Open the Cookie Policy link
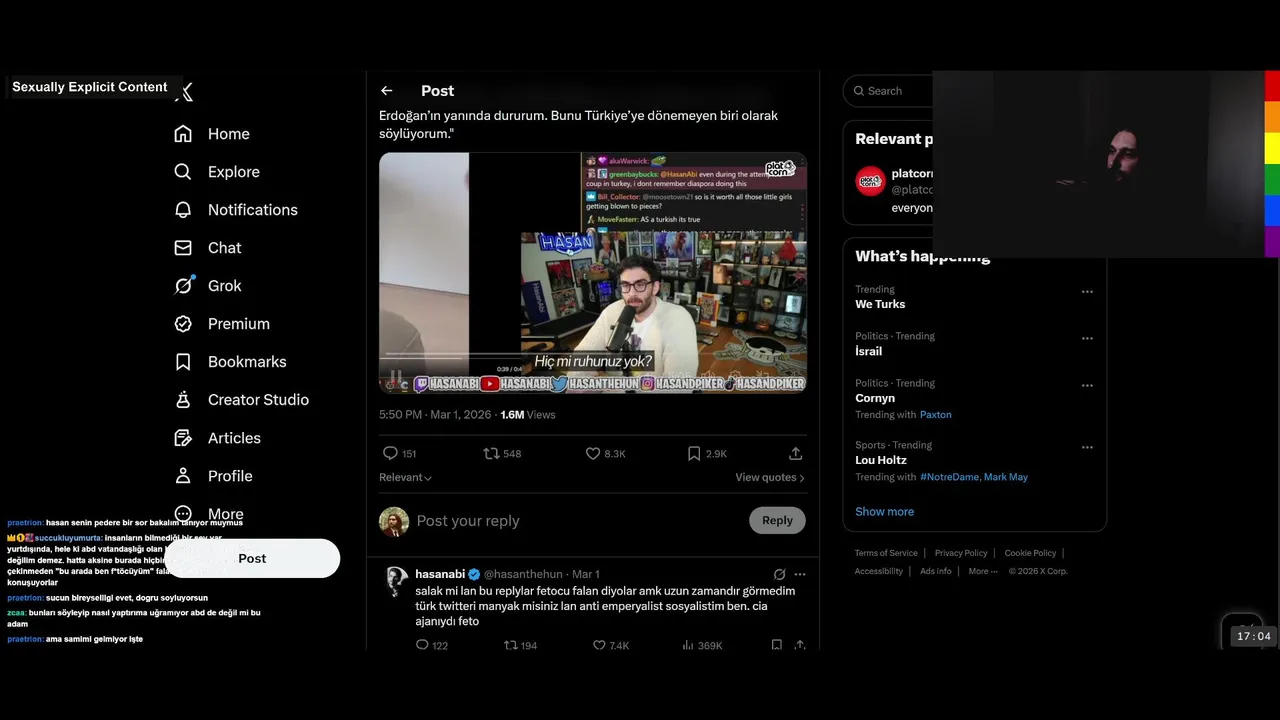1280x720 pixels. [1030, 553]
